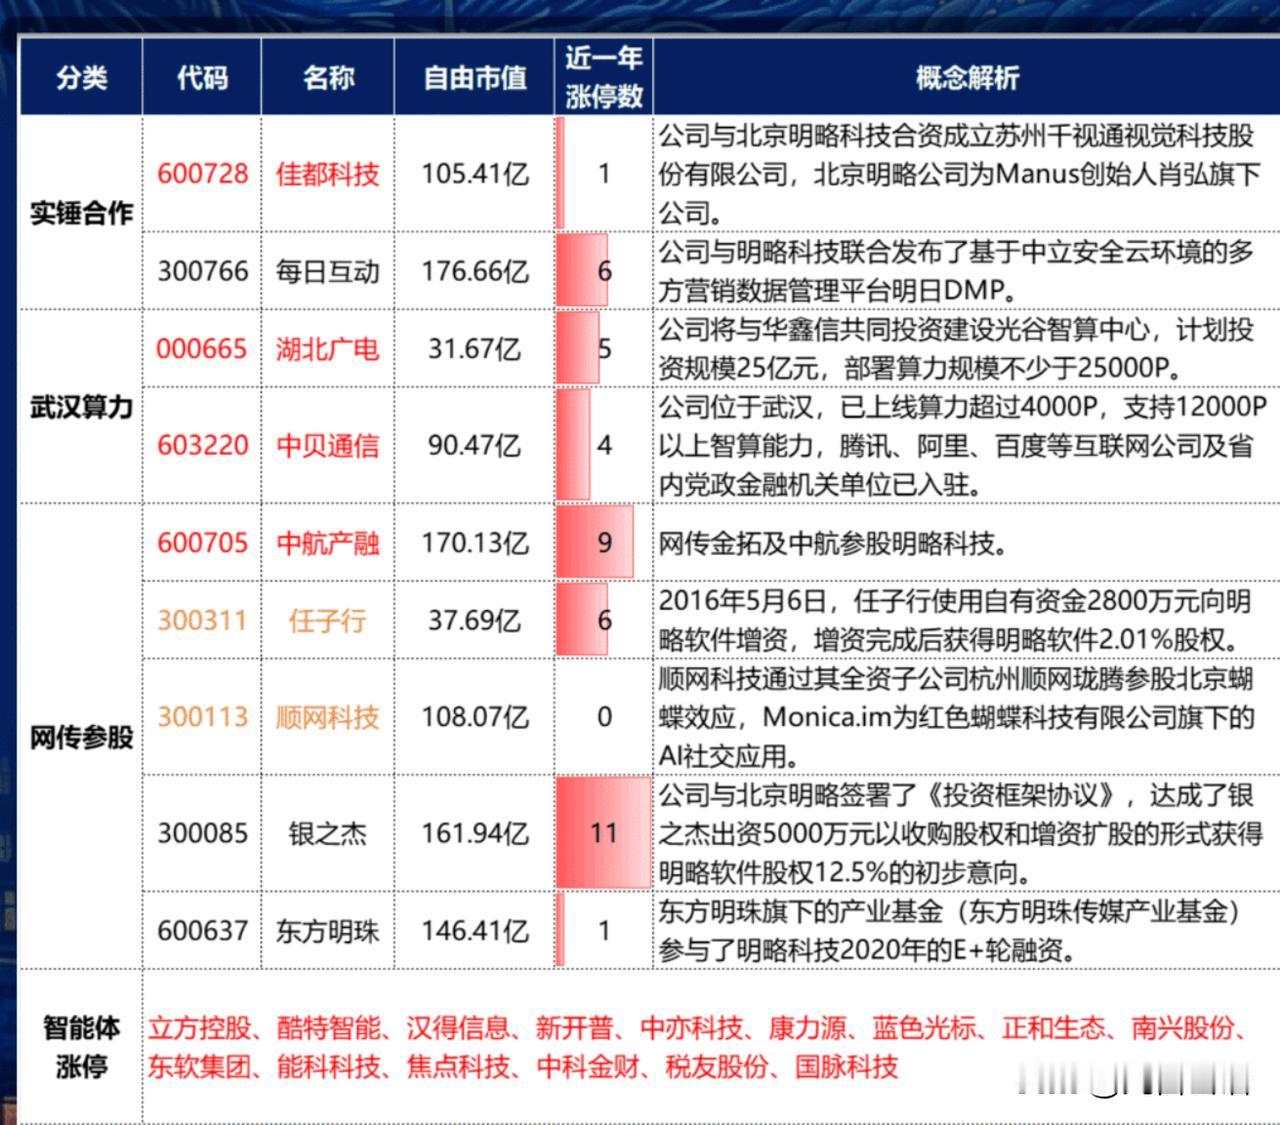Click stock code 000665
Image resolution: width=1280 pixels, height=1125 pixels.
[202, 349]
